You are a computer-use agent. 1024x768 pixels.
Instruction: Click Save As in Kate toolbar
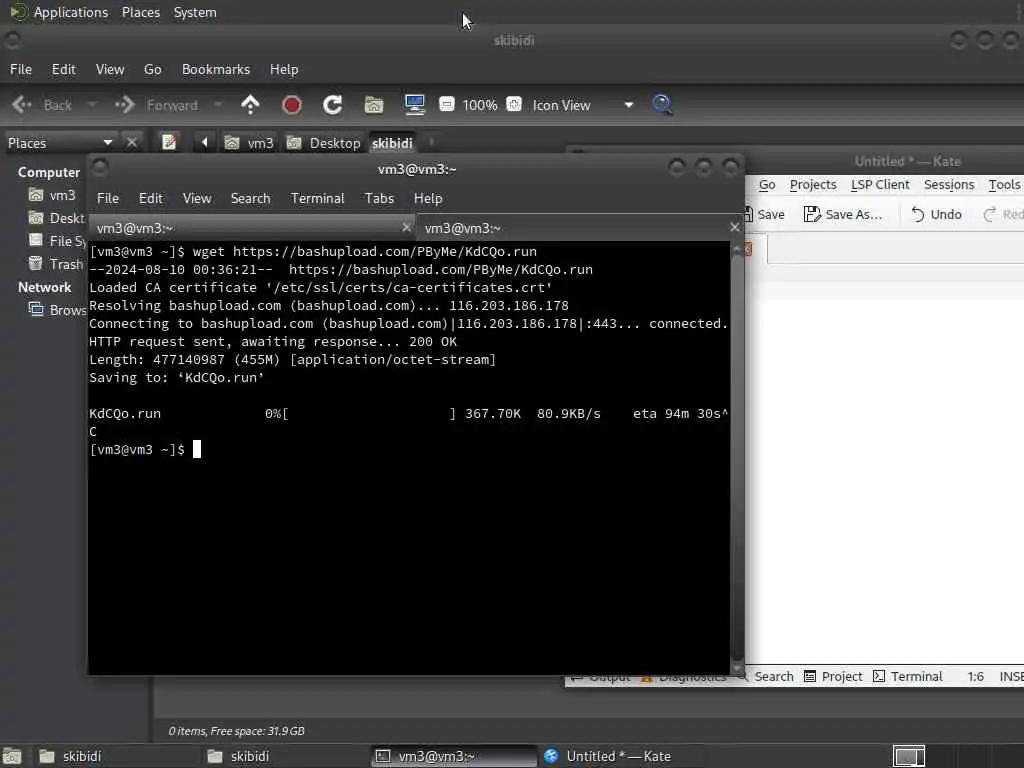coord(843,214)
